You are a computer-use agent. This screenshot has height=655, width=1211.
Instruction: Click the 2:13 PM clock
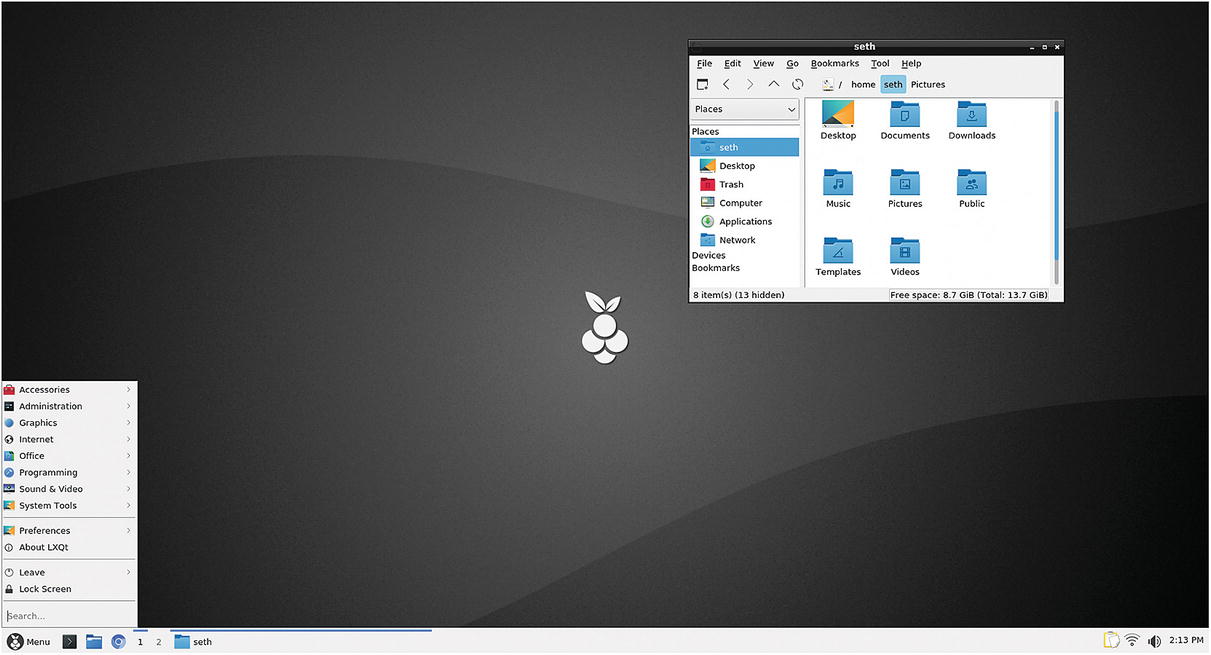coord(1184,641)
